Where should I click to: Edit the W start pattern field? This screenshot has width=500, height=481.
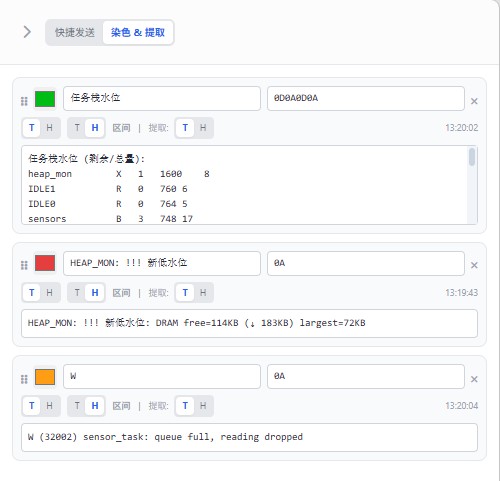[x=162, y=376]
